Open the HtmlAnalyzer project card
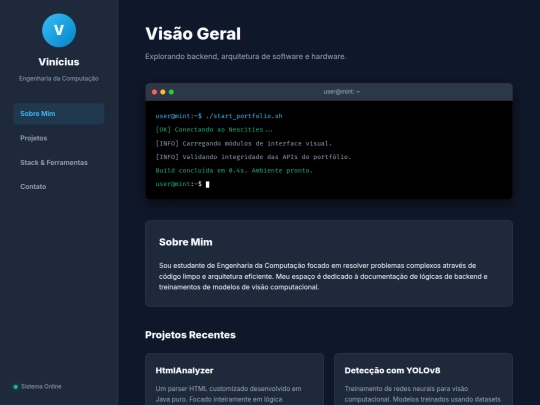 click(x=235, y=379)
